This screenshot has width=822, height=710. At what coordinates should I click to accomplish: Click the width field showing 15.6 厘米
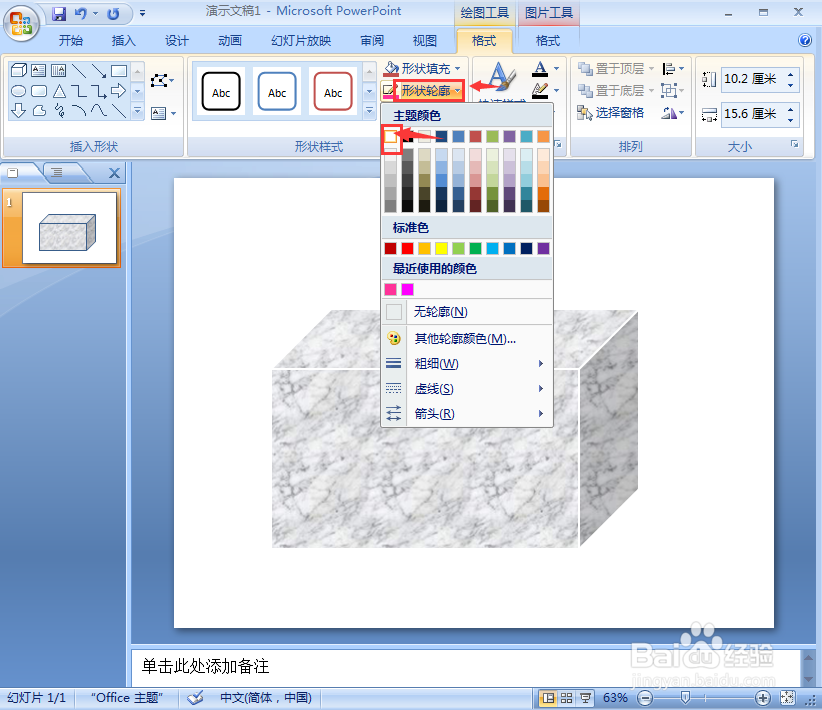[x=752, y=114]
